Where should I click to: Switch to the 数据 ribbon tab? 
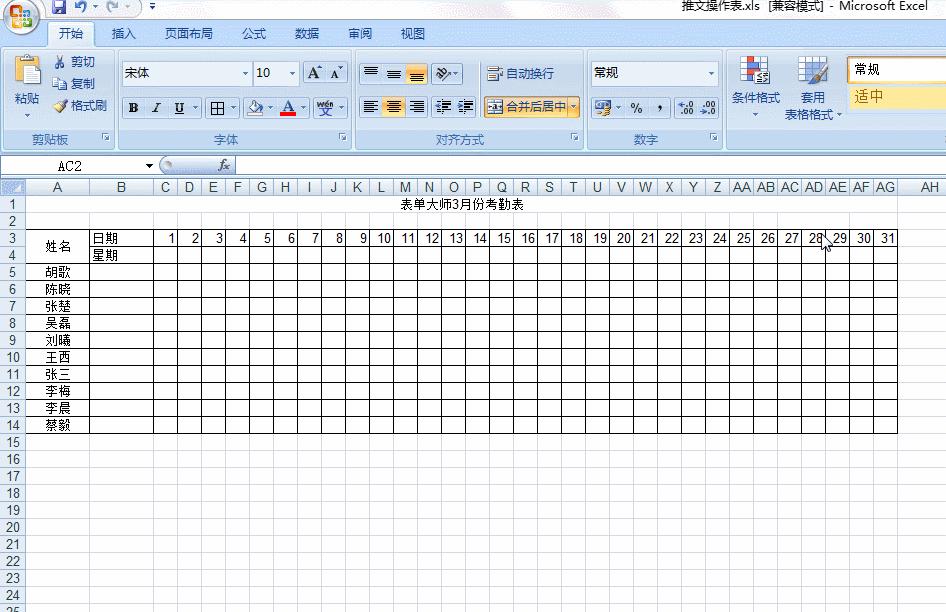coord(307,33)
